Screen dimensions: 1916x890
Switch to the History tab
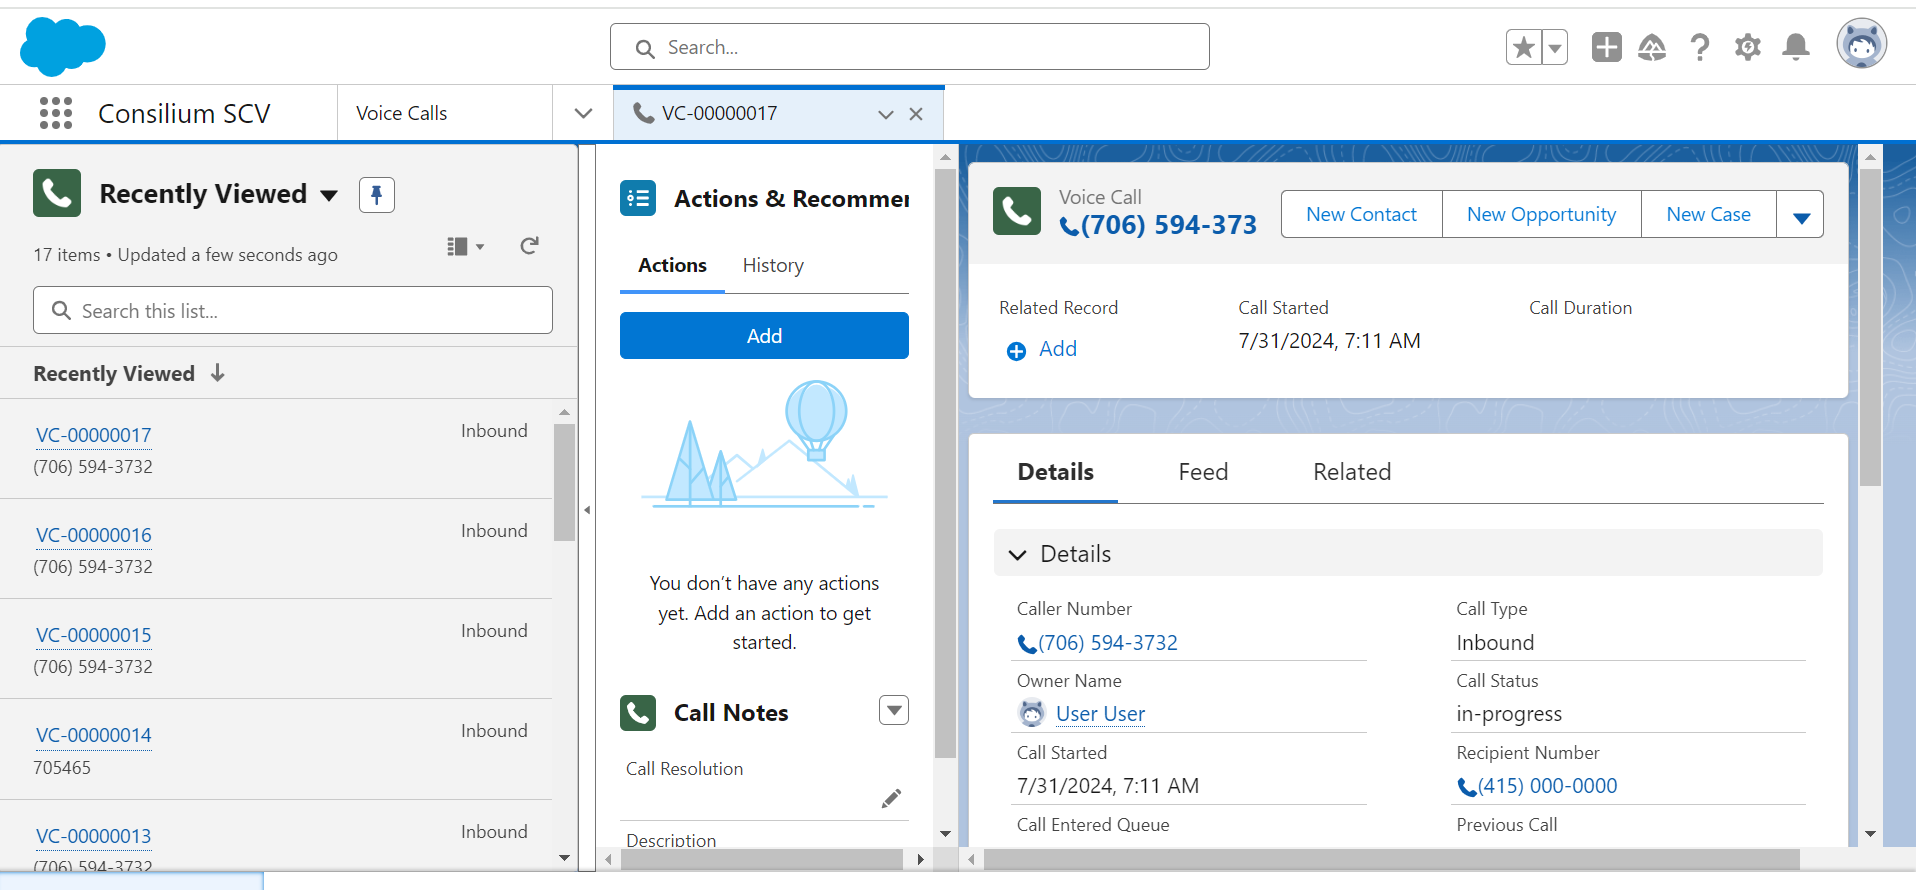(772, 265)
